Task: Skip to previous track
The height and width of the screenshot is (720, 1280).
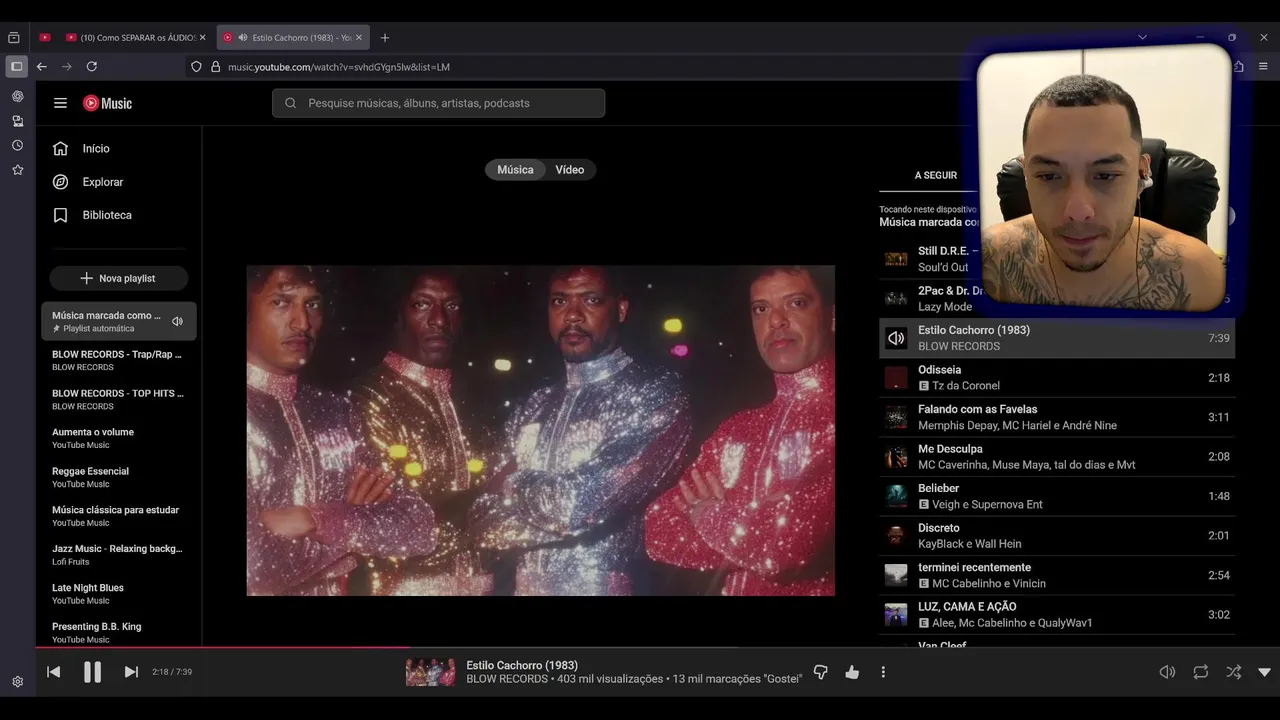Action: (54, 672)
